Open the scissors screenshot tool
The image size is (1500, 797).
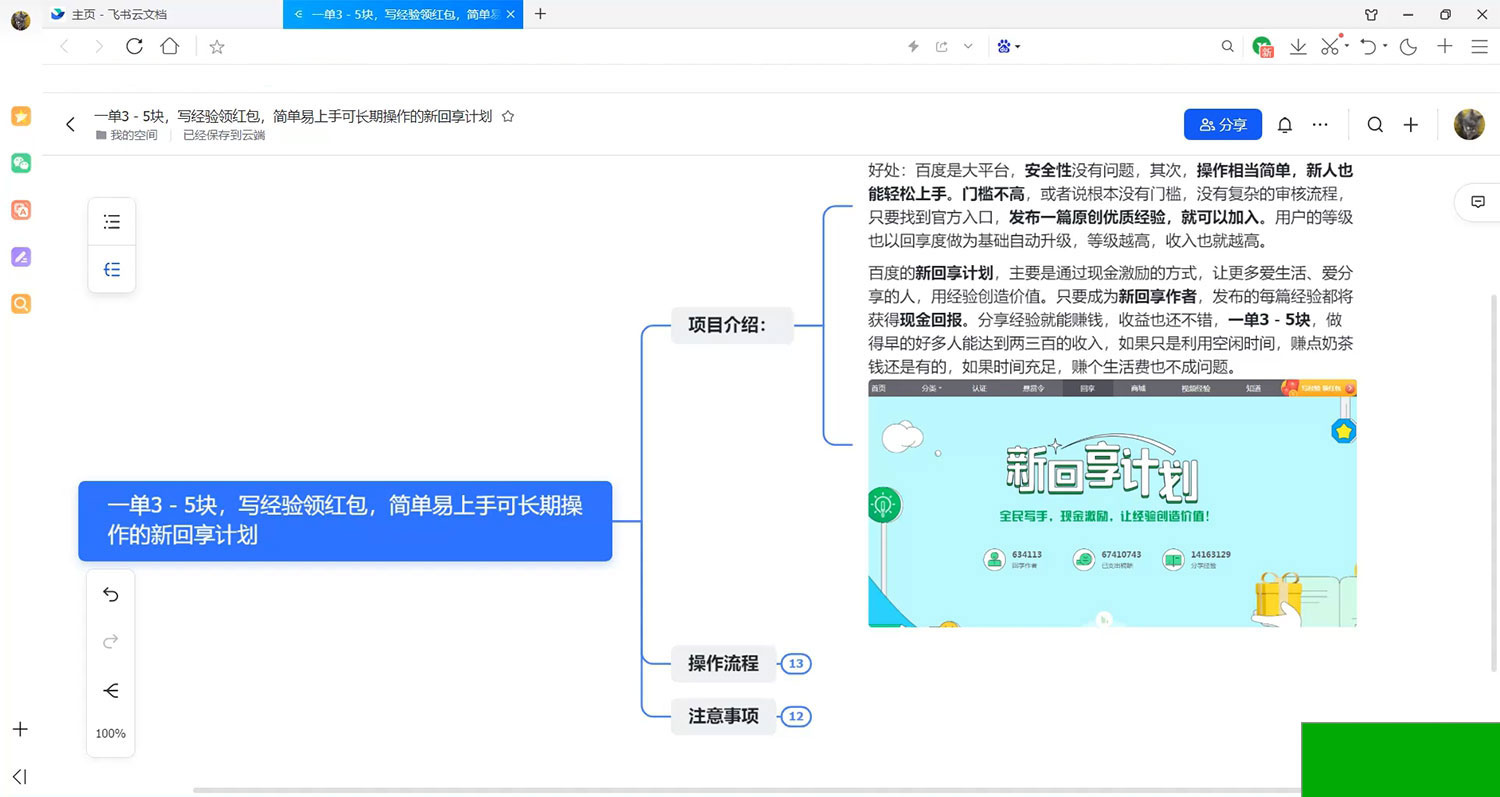(x=1329, y=46)
